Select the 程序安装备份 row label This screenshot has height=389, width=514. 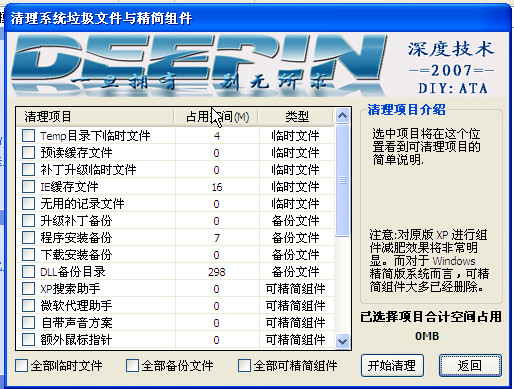[x=76, y=238]
